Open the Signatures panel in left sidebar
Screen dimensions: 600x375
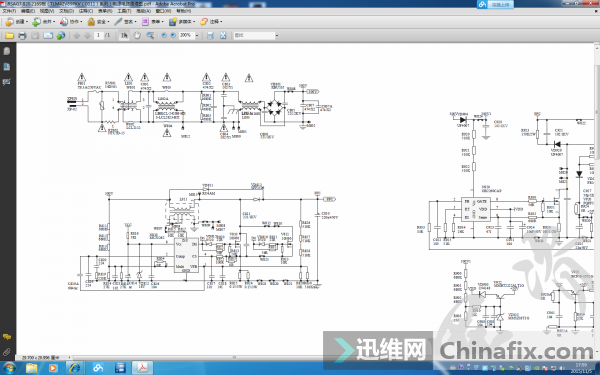(7, 82)
